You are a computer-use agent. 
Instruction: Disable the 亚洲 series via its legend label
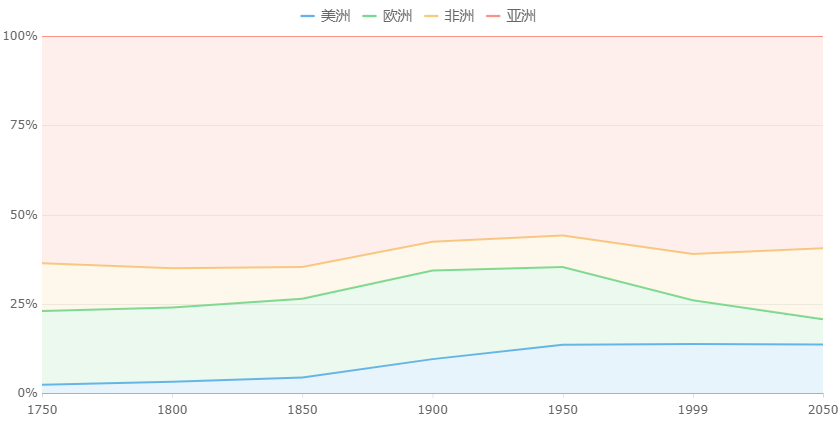521,16
